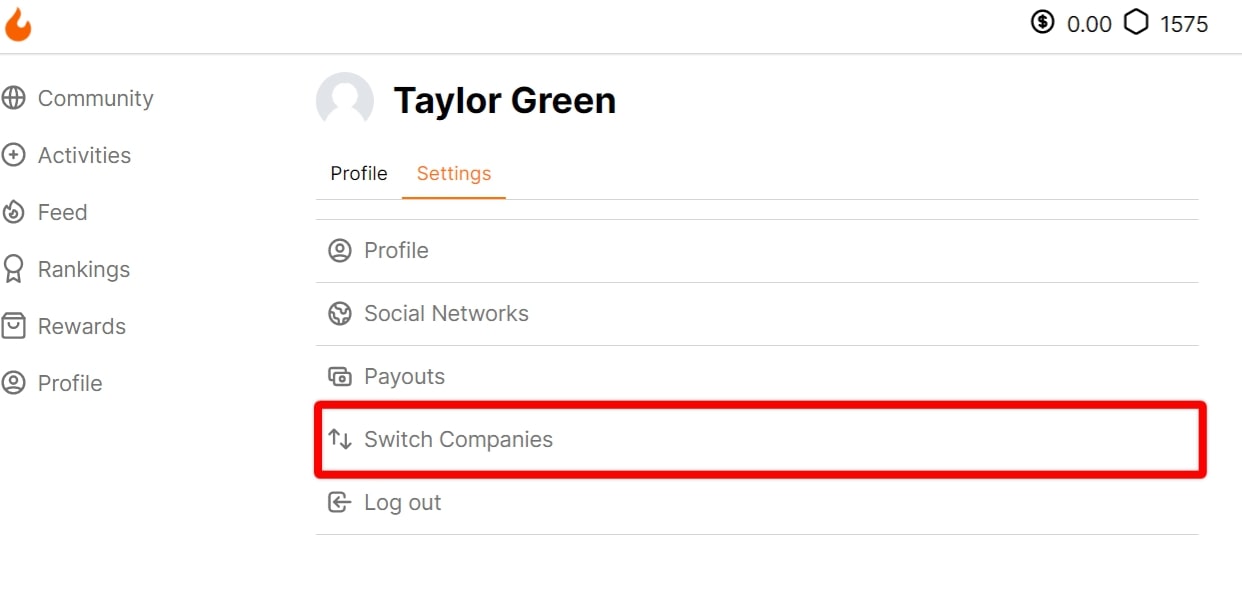1242x592 pixels.
Task: Open the Social Networks settings entry
Action: tap(757, 314)
